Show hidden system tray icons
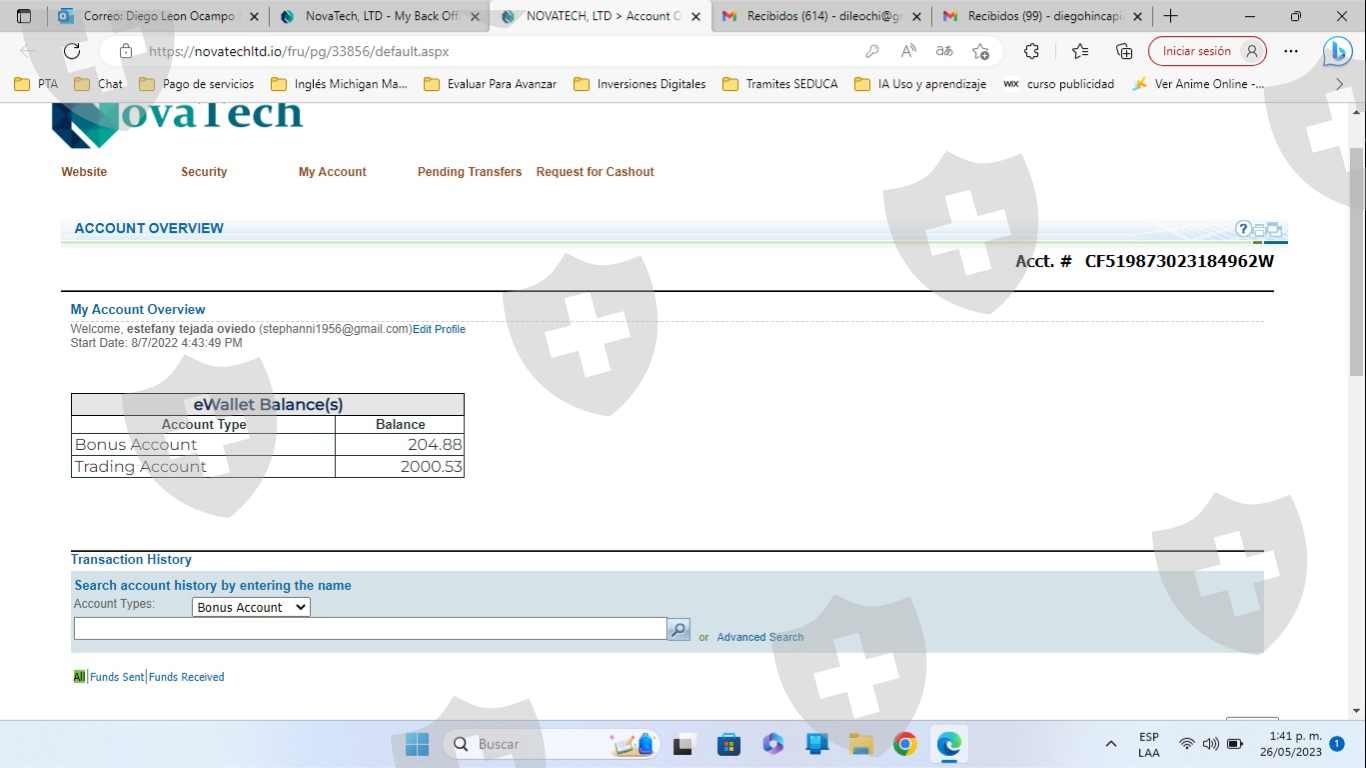Image resolution: width=1366 pixels, height=768 pixels. click(1111, 744)
